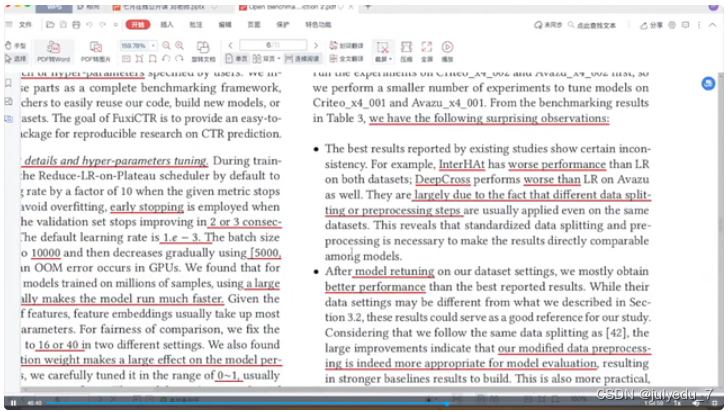Open the bookmark sidebar panel icon
The height and width of the screenshot is (412, 728).
[x=8, y=83]
